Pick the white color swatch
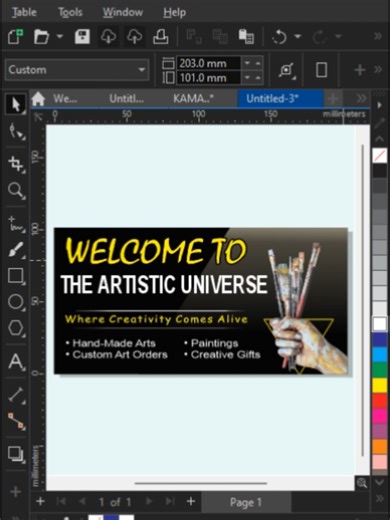 [x=379, y=324]
